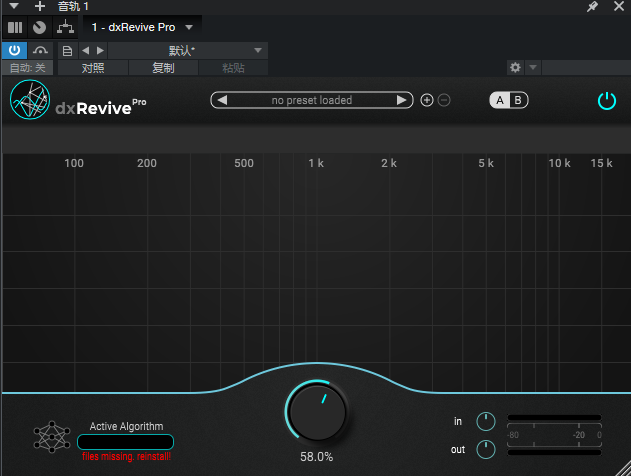Toggle the cyan dxRevive power button
Viewport: 631px width, 476px height.
coord(607,101)
